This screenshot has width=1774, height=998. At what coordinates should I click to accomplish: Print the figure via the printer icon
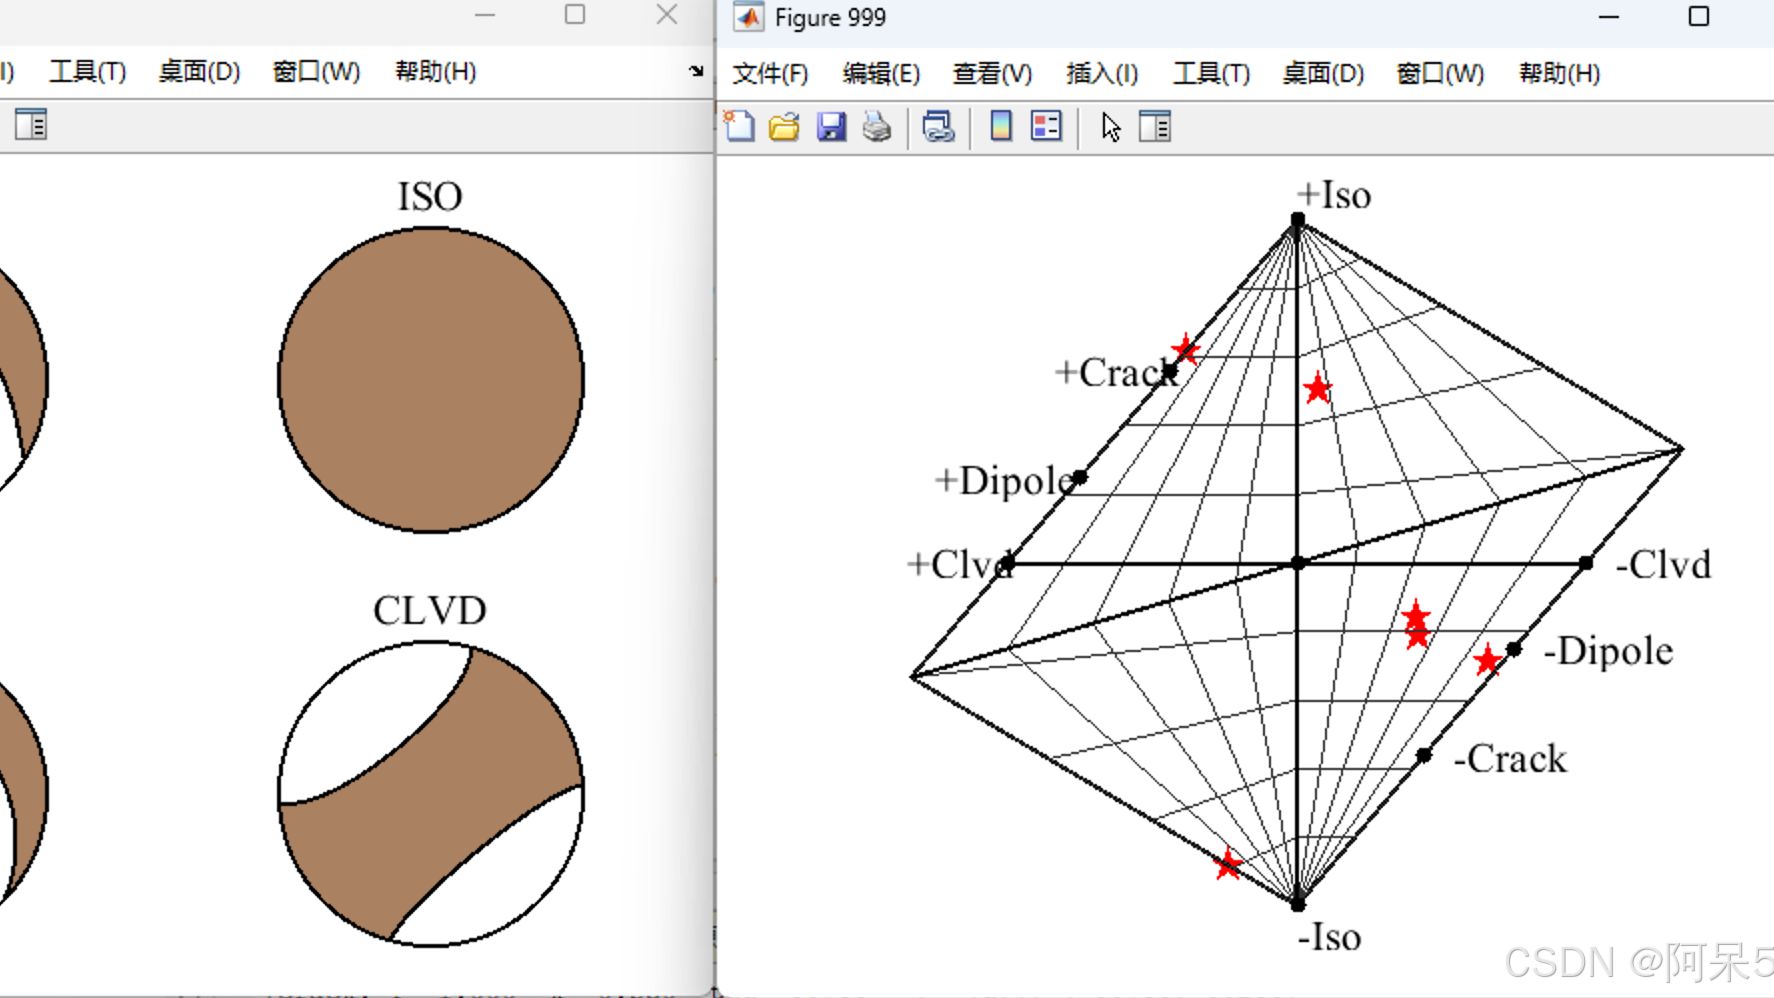876,127
